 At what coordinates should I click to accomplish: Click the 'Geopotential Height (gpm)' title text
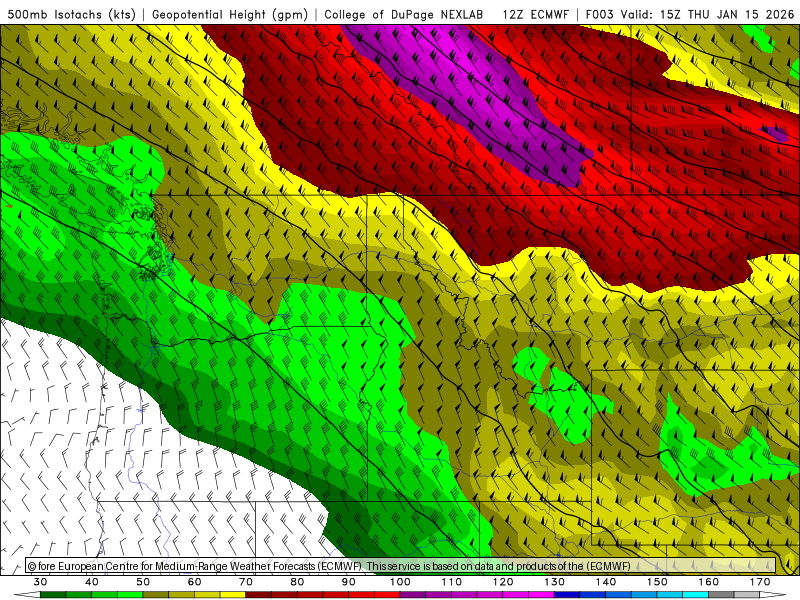[230, 14]
